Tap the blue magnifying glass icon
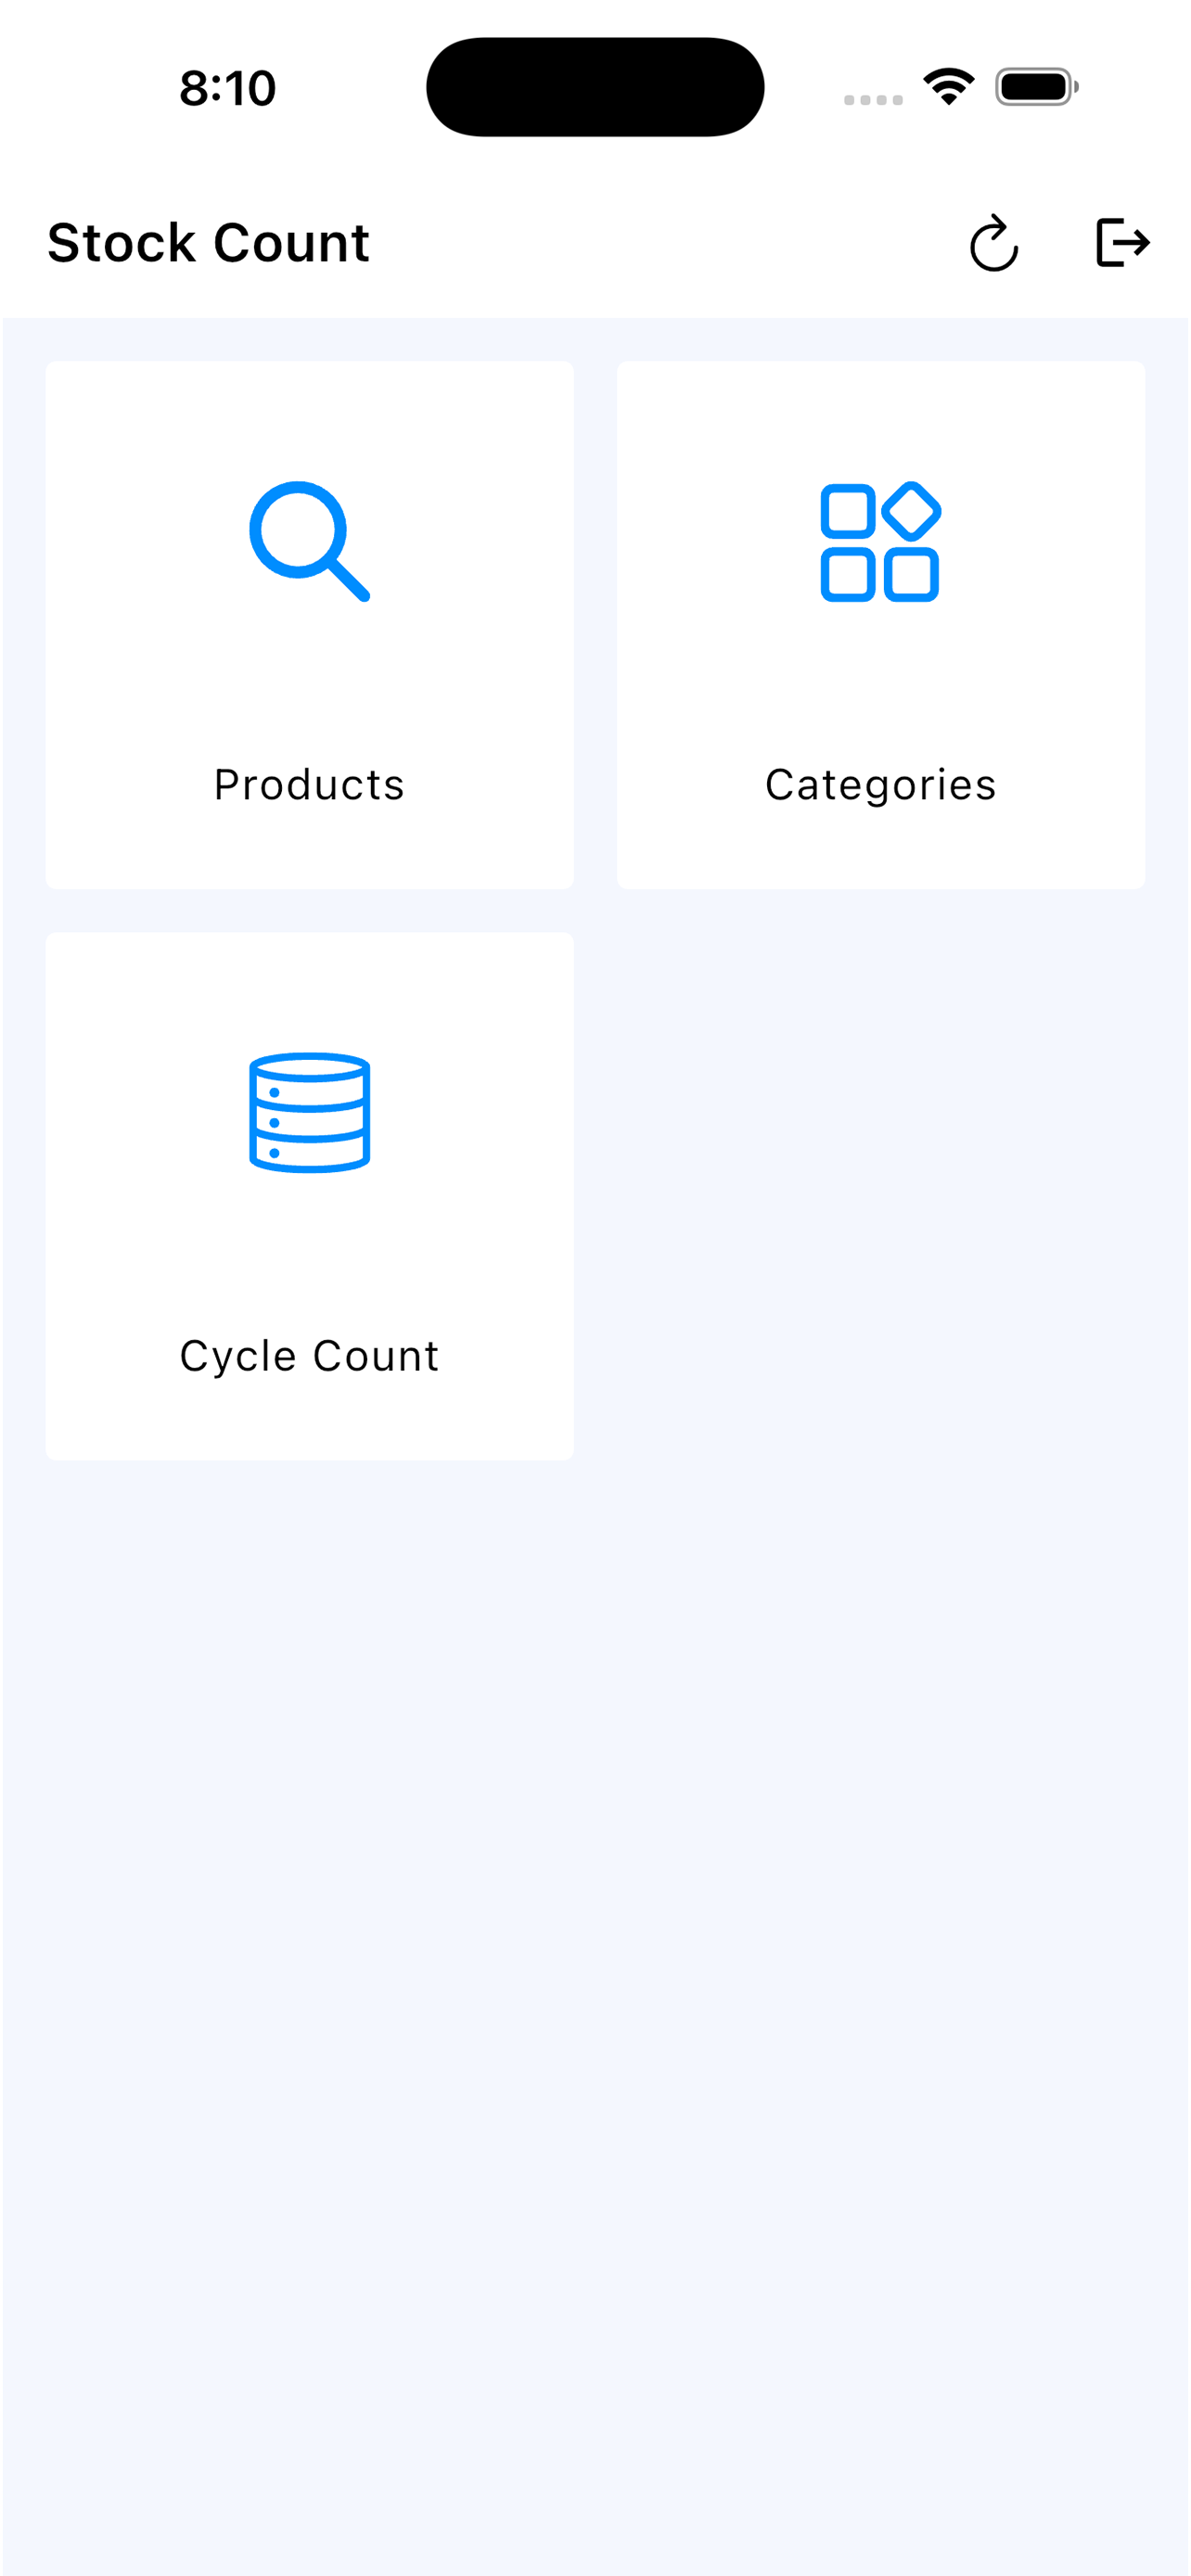 (x=309, y=541)
